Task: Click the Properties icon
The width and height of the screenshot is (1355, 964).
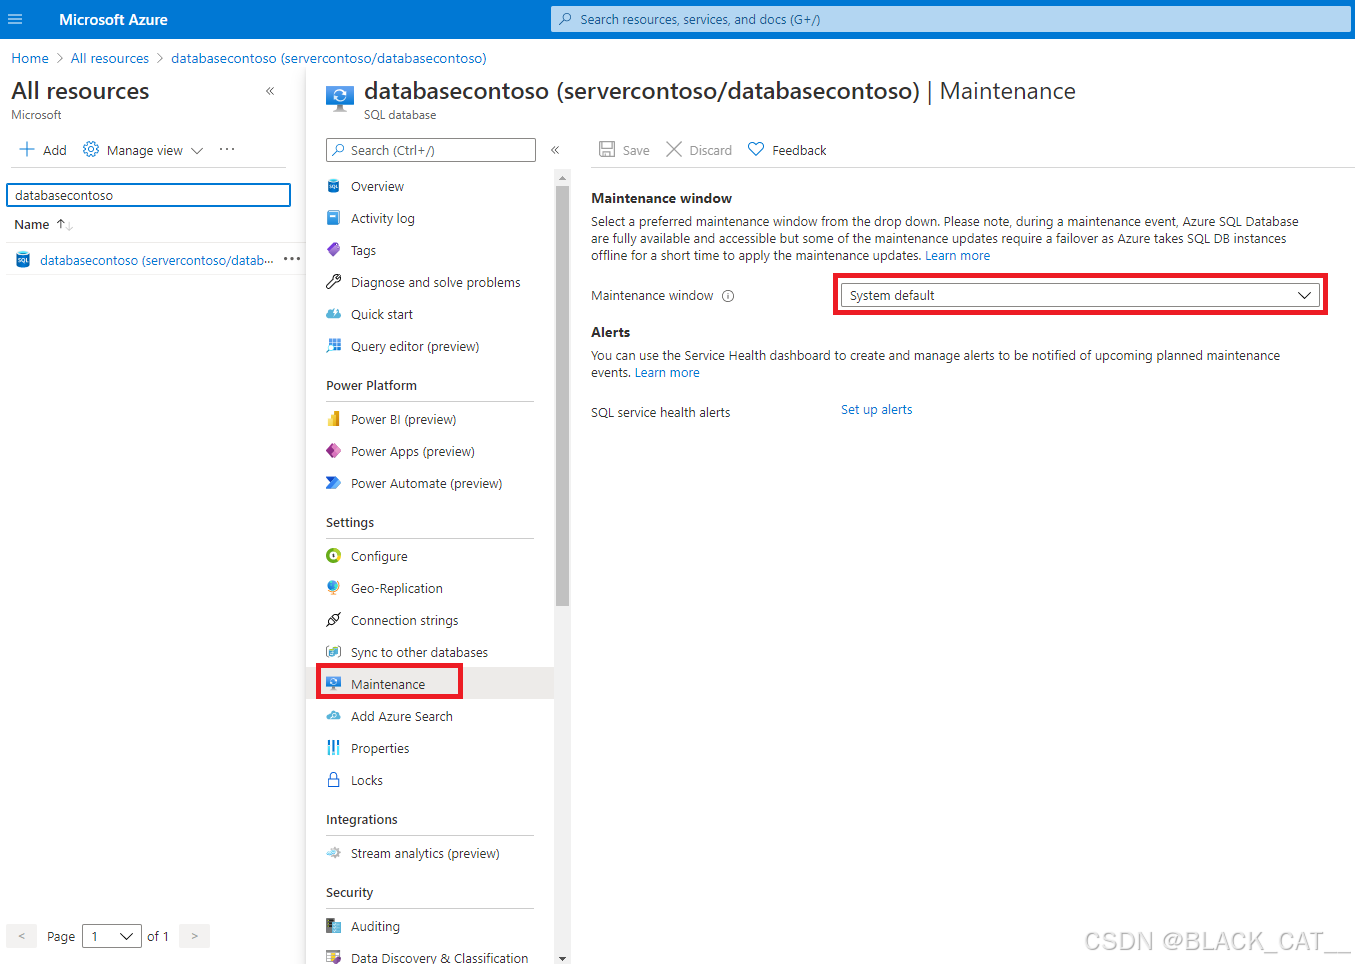Action: point(334,748)
